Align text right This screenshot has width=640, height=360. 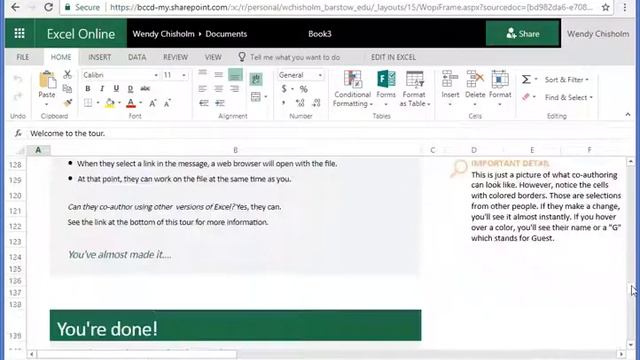click(x=235, y=89)
